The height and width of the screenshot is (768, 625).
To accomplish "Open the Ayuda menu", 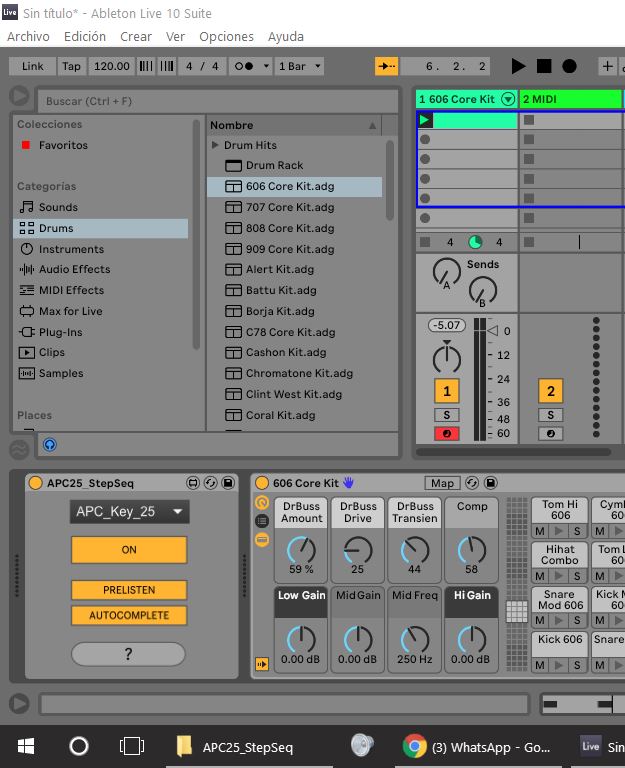I will [x=286, y=37].
